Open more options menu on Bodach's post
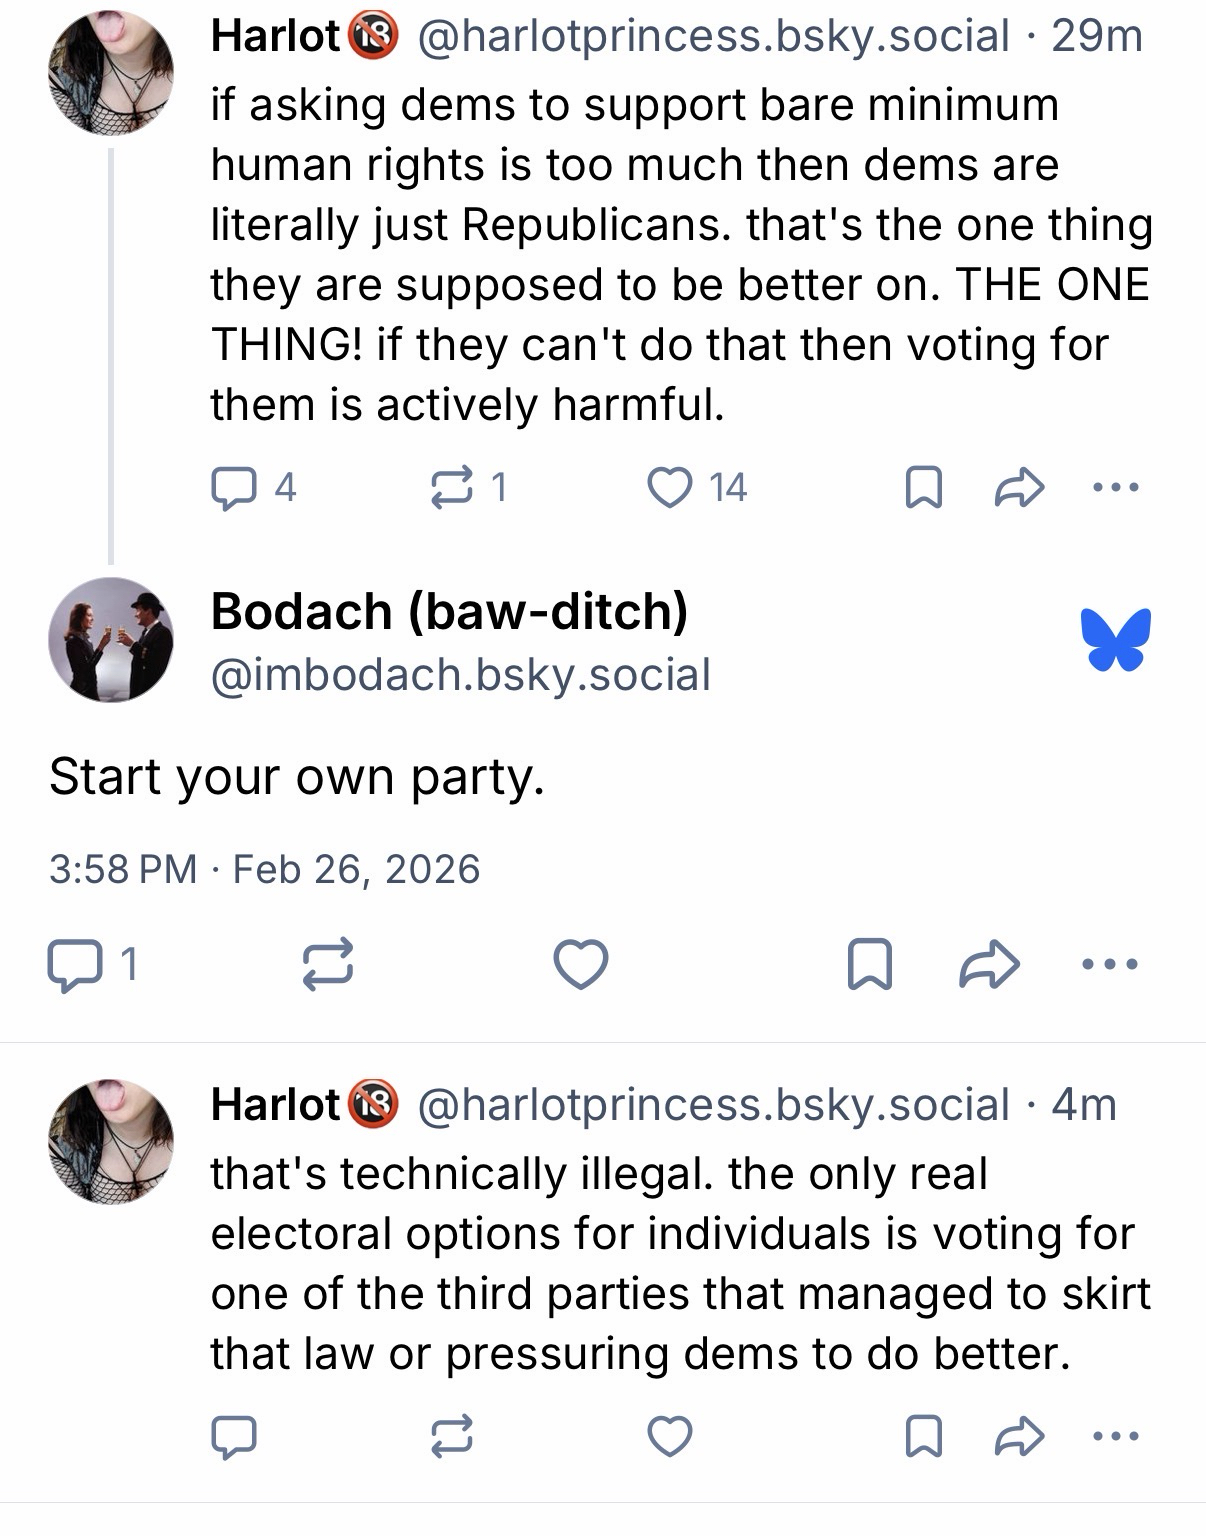Viewport: 1206px width, 1536px height. click(1109, 965)
